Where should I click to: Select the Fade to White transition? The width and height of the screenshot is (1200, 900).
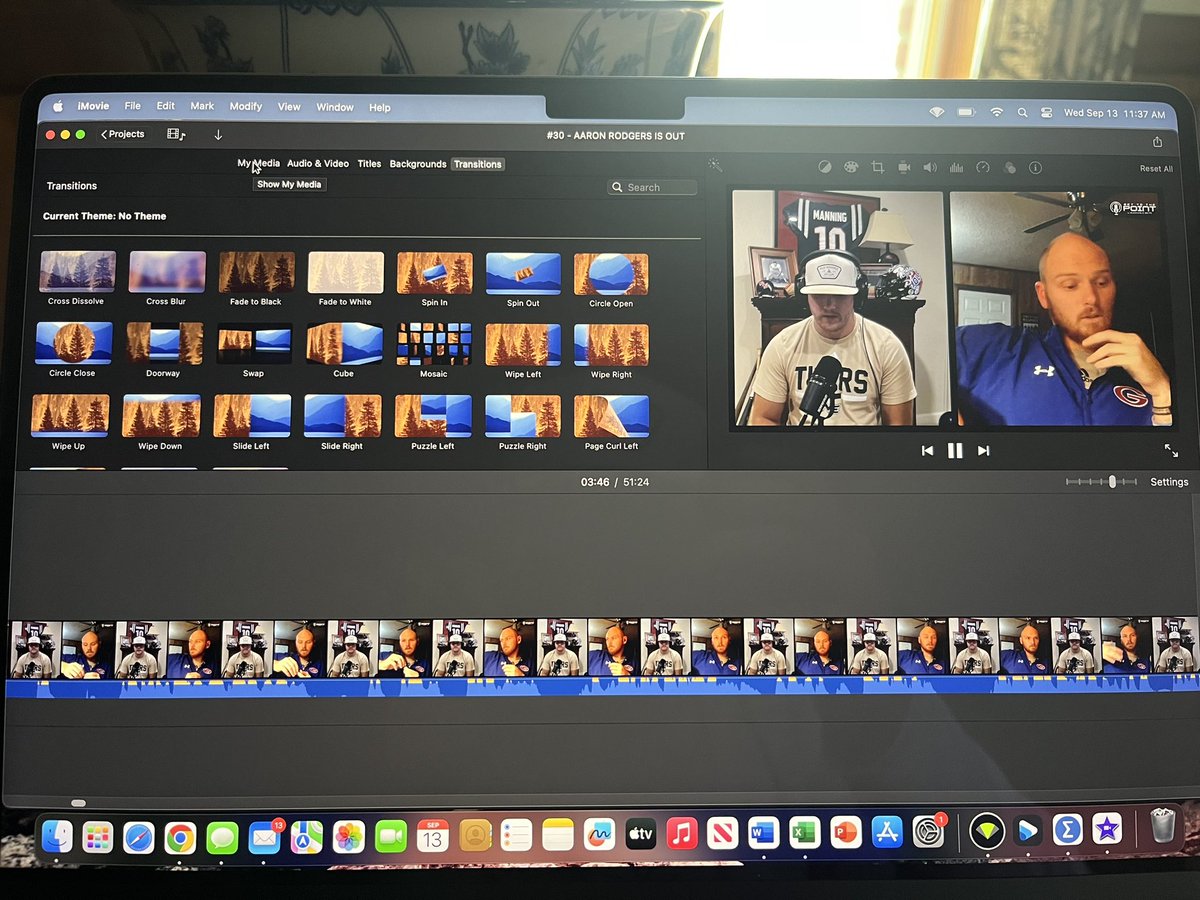pyautogui.click(x=346, y=272)
